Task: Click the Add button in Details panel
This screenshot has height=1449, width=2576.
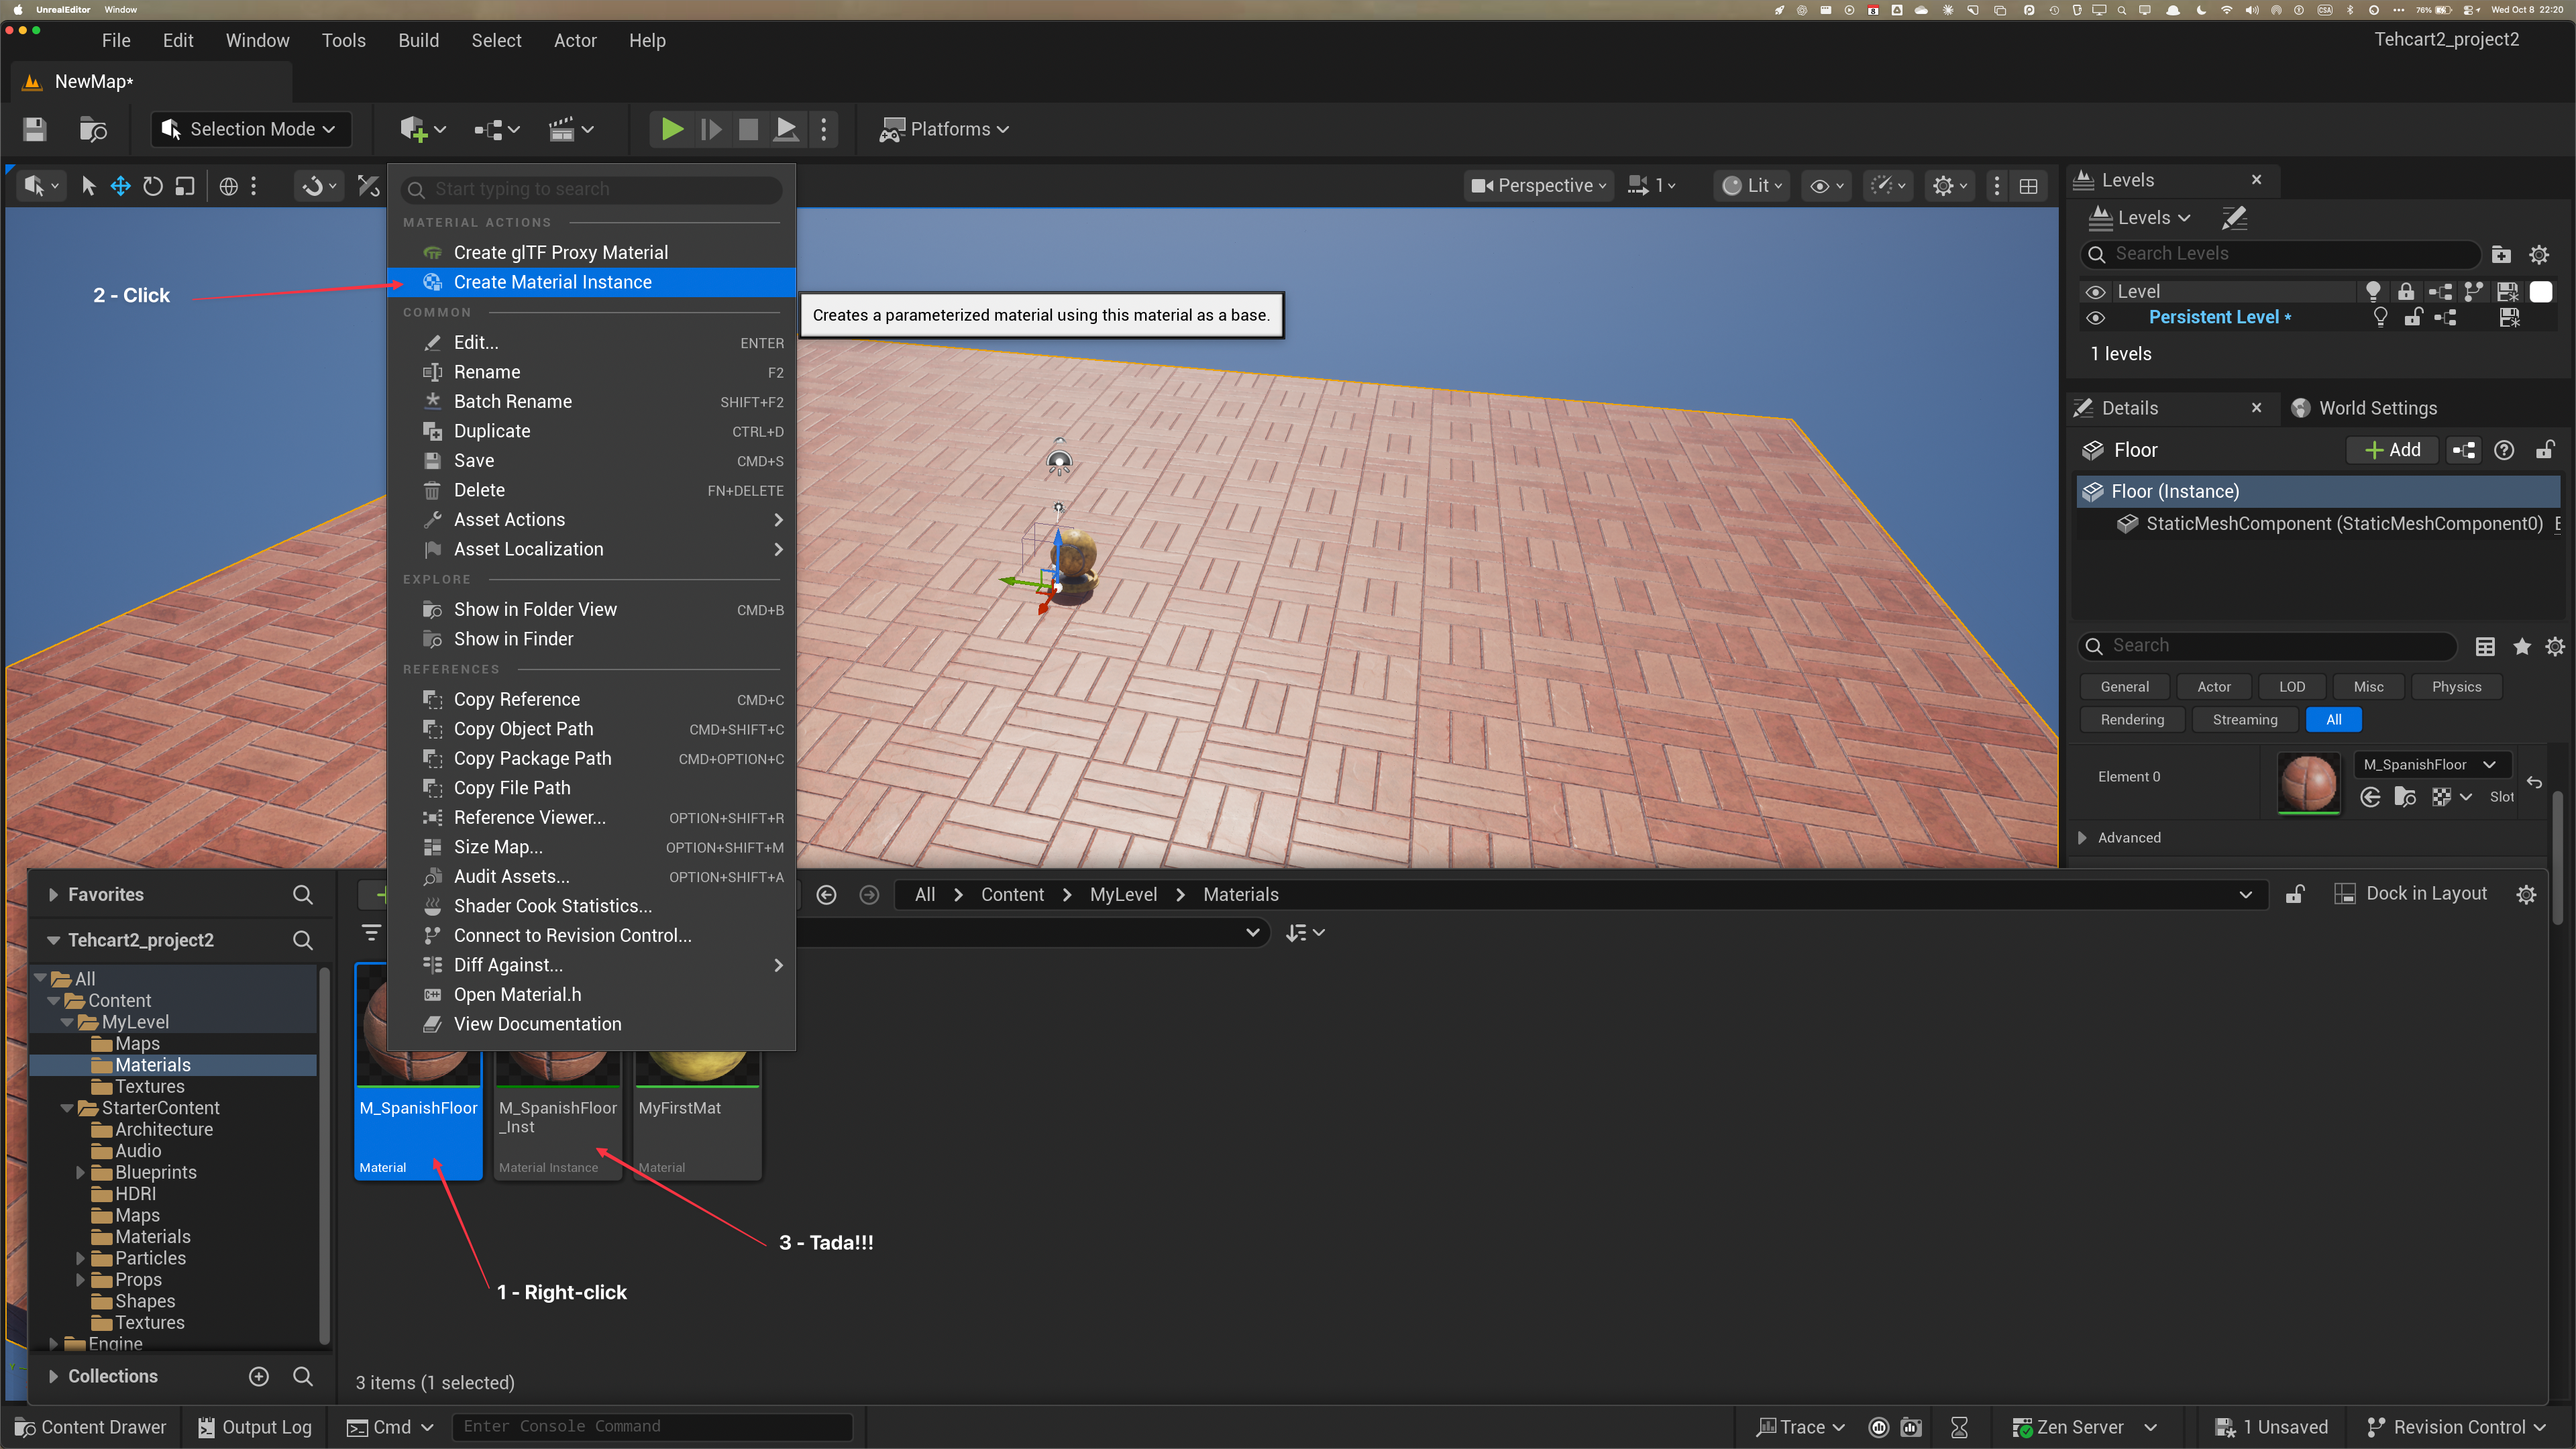Action: pos(2391,450)
